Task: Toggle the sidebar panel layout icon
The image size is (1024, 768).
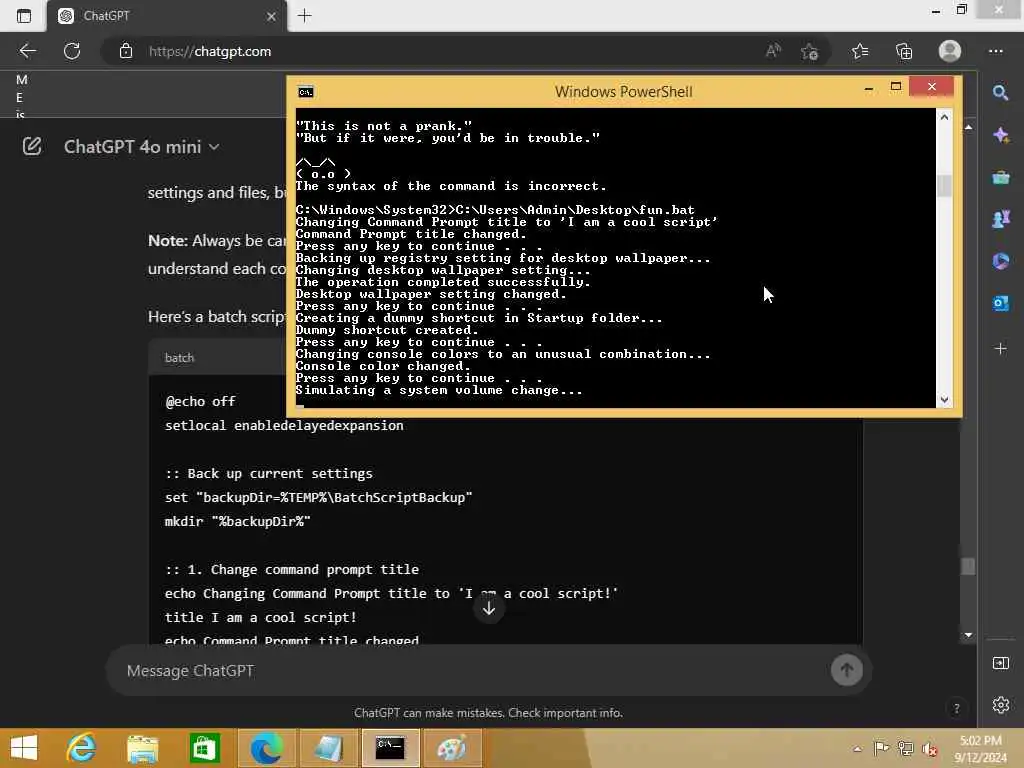Action: click(x=1000, y=664)
